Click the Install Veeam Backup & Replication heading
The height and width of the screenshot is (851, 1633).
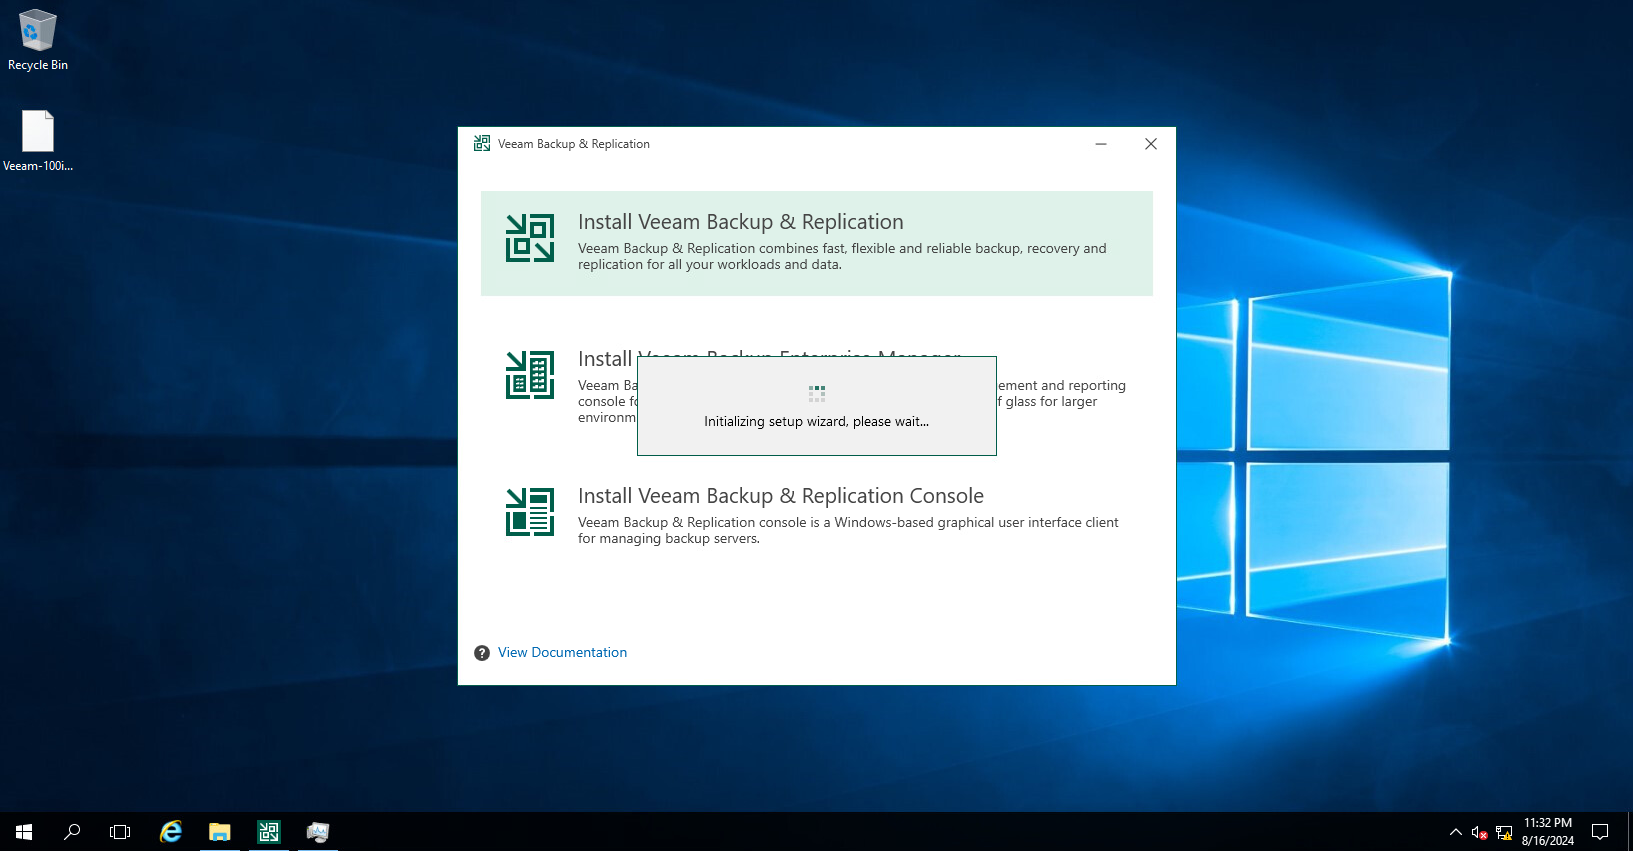click(740, 222)
